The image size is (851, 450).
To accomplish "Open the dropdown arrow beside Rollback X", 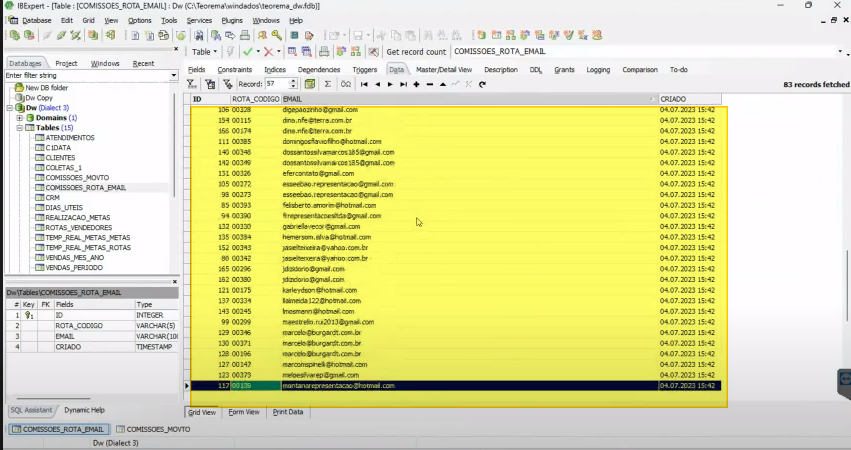I will pyautogui.click(x=279, y=52).
